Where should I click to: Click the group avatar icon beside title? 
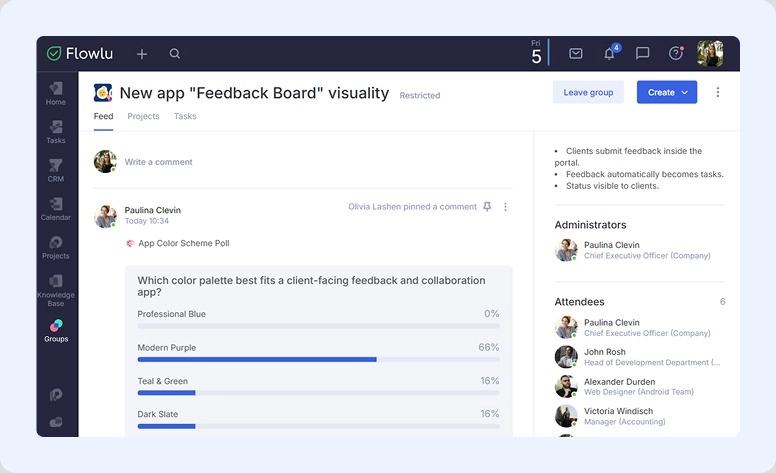click(x=103, y=93)
